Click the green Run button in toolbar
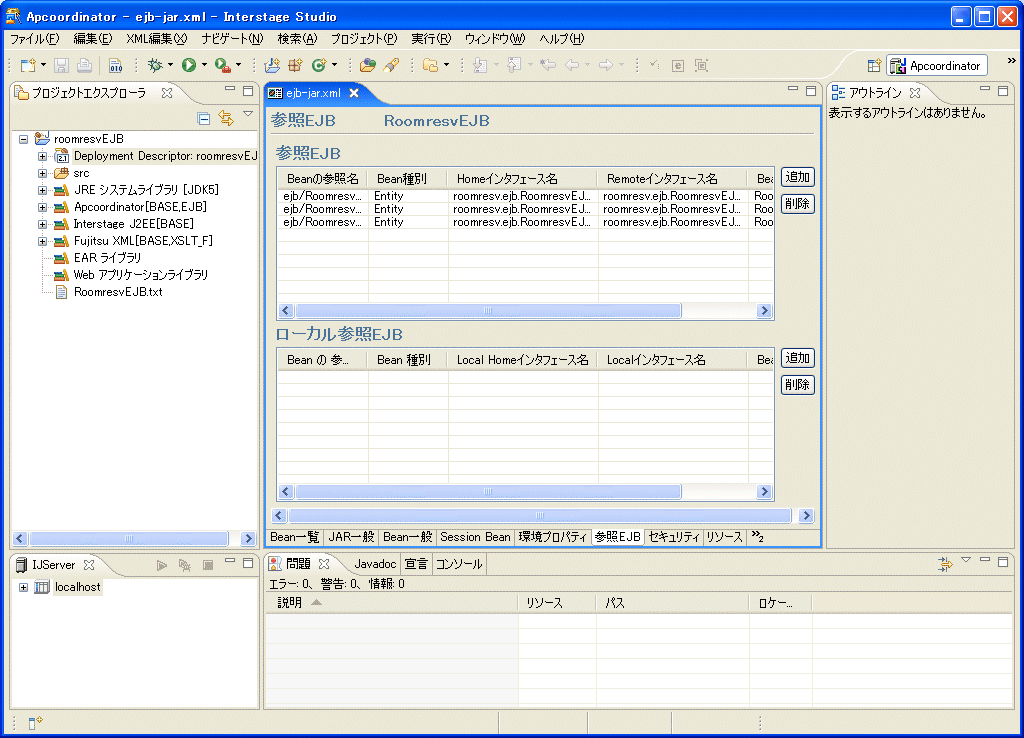The width and height of the screenshot is (1024, 738). click(x=189, y=65)
